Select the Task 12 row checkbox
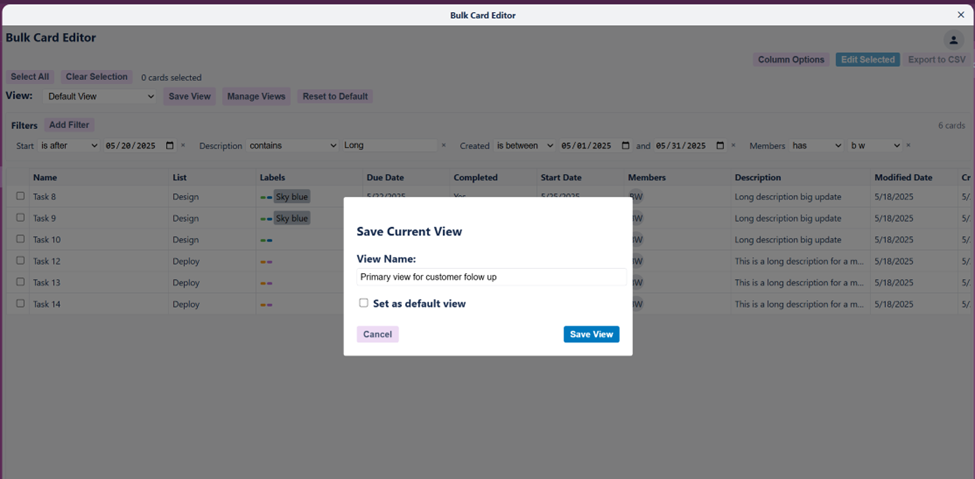Screen dimensions: 975x479 pos(21,261)
